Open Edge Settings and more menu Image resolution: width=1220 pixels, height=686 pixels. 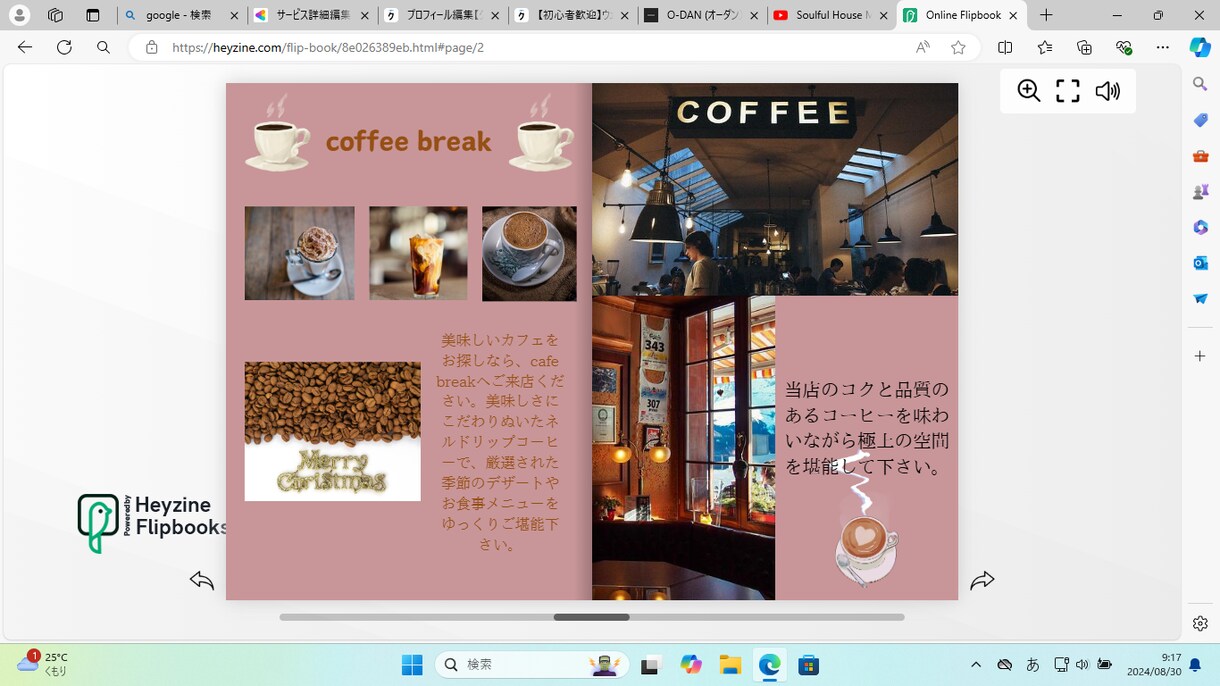click(1162, 47)
